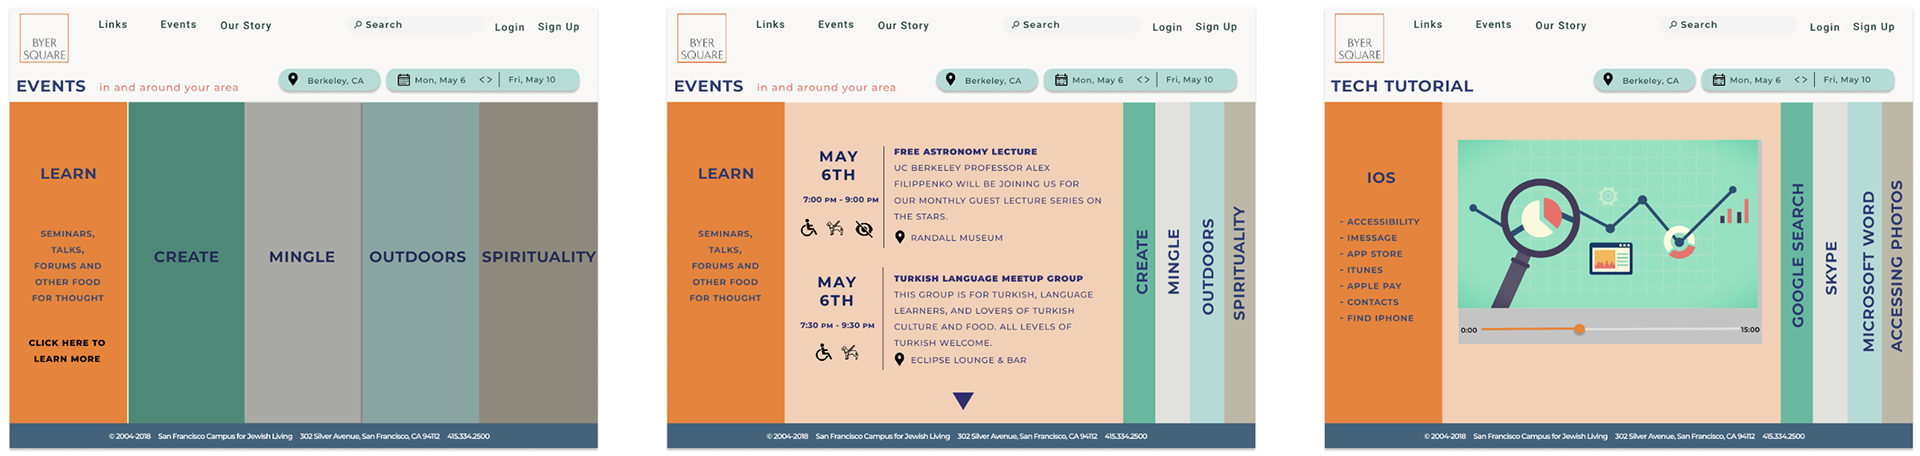Screen dimensions: 1920x456
Task: Click the Find iPhone topic link
Action: tap(1377, 318)
